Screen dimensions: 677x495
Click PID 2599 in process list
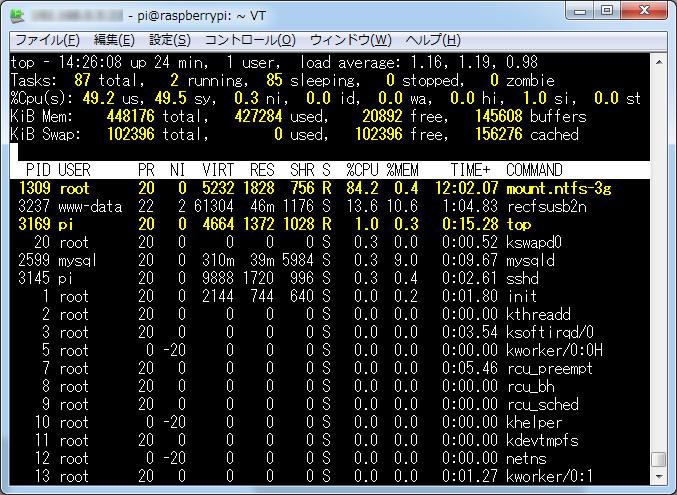coord(35,260)
